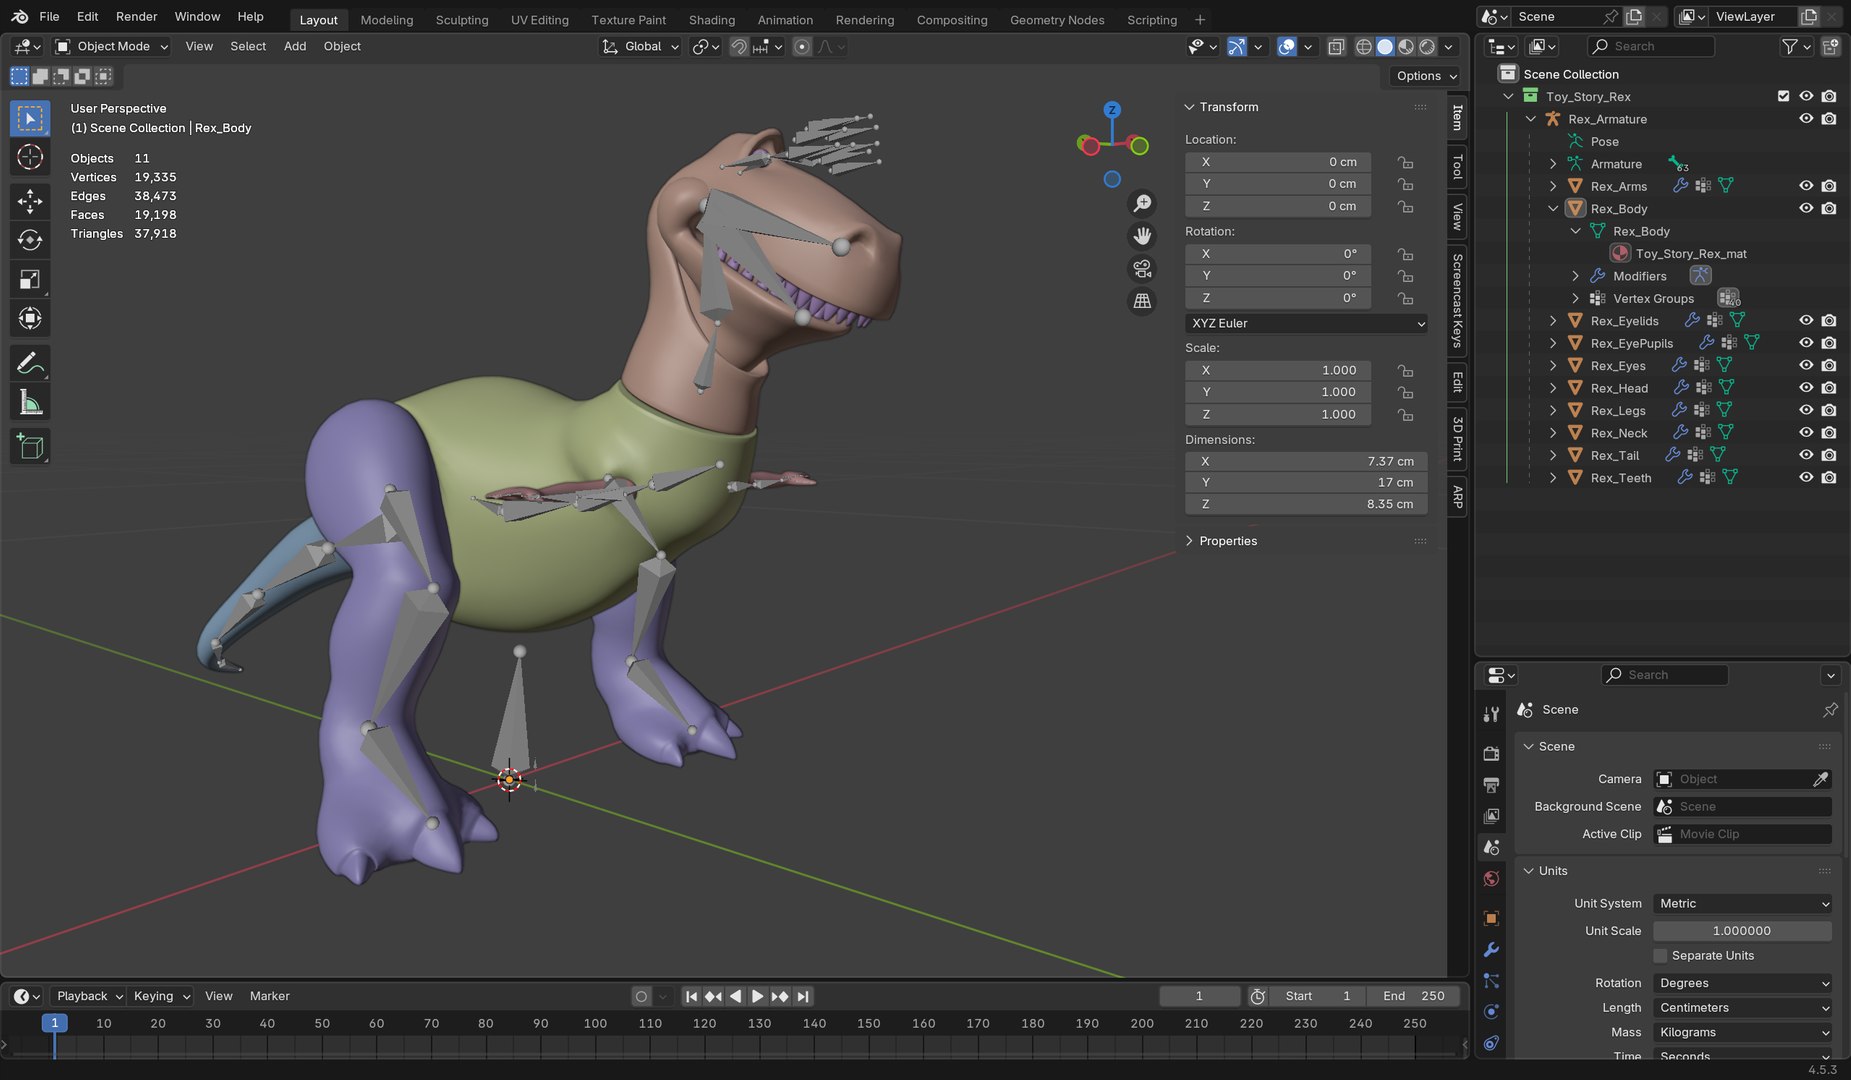This screenshot has height=1080, width=1851.
Task: Jump to the timeline end frame
Action: 803,996
